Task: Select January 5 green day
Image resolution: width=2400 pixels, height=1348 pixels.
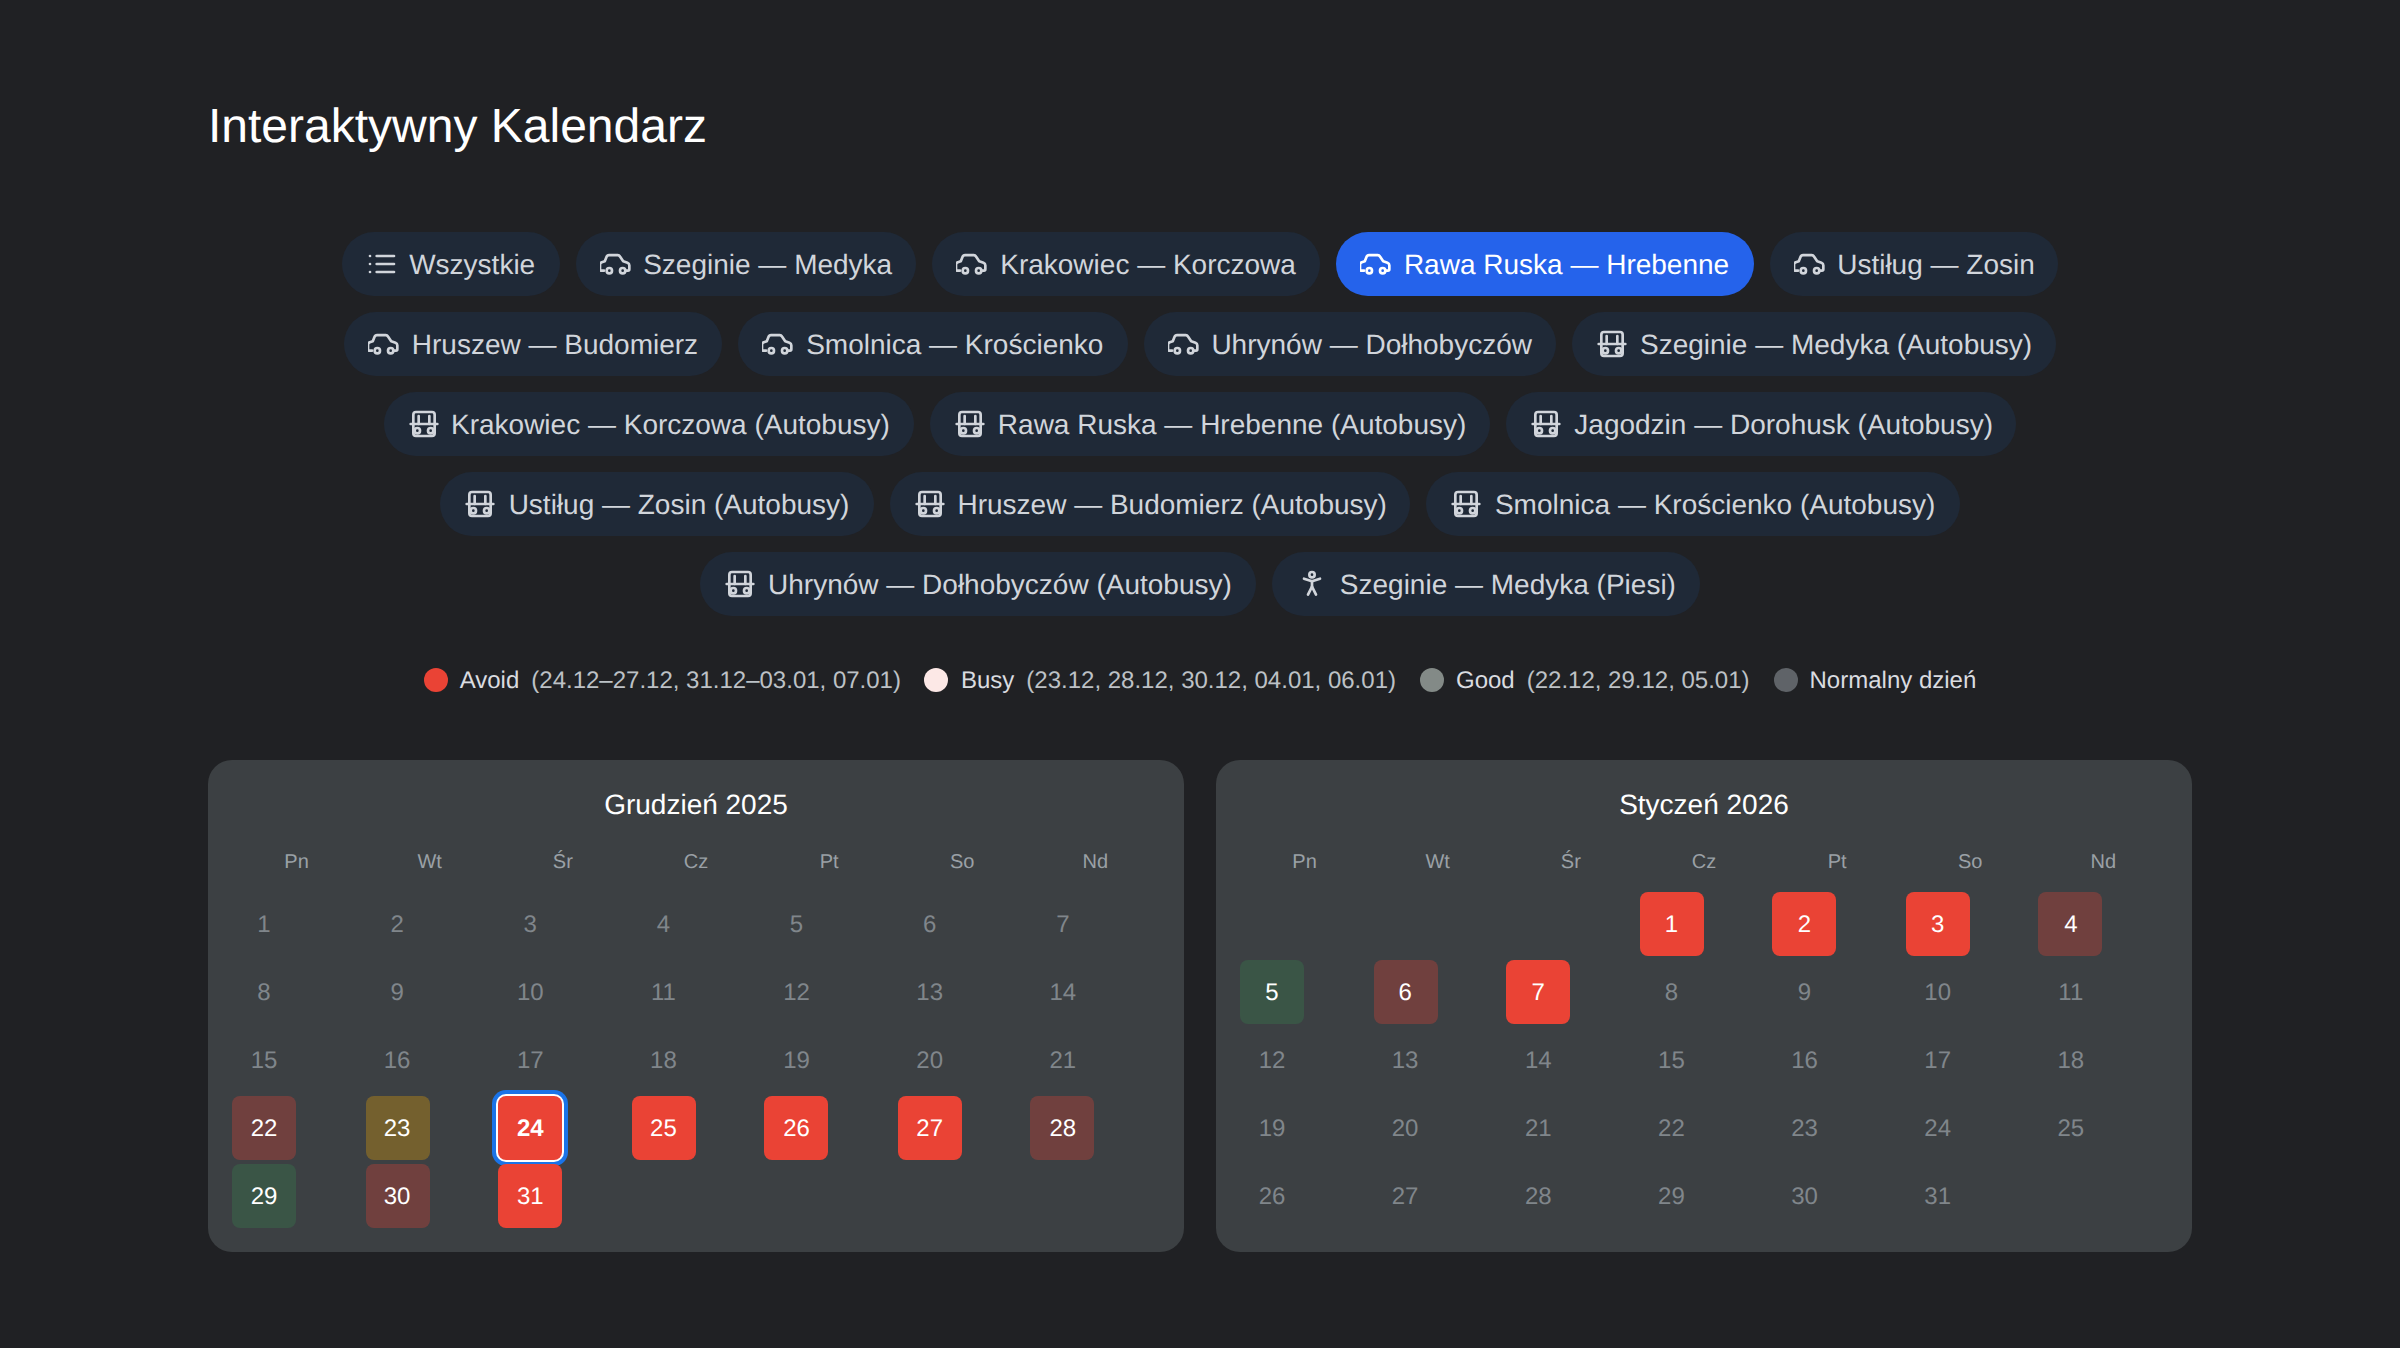Action: 1271,992
